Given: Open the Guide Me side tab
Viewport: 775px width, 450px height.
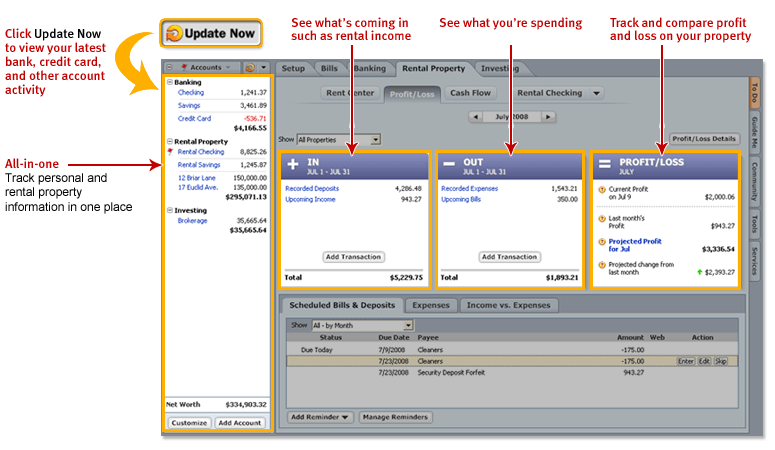Looking at the screenshot, I should pyautogui.click(x=755, y=133).
